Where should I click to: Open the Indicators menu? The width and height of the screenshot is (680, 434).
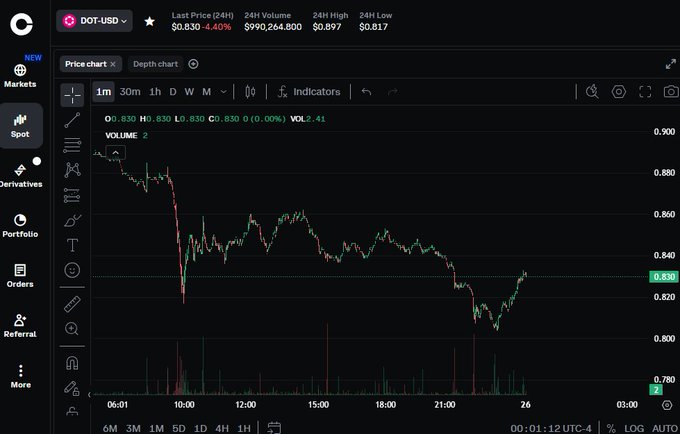click(309, 92)
